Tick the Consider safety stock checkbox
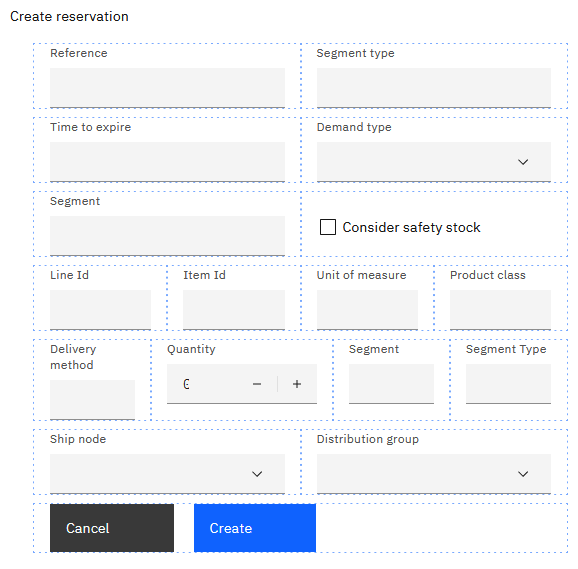Screen dimensions: 578x569 [328, 227]
